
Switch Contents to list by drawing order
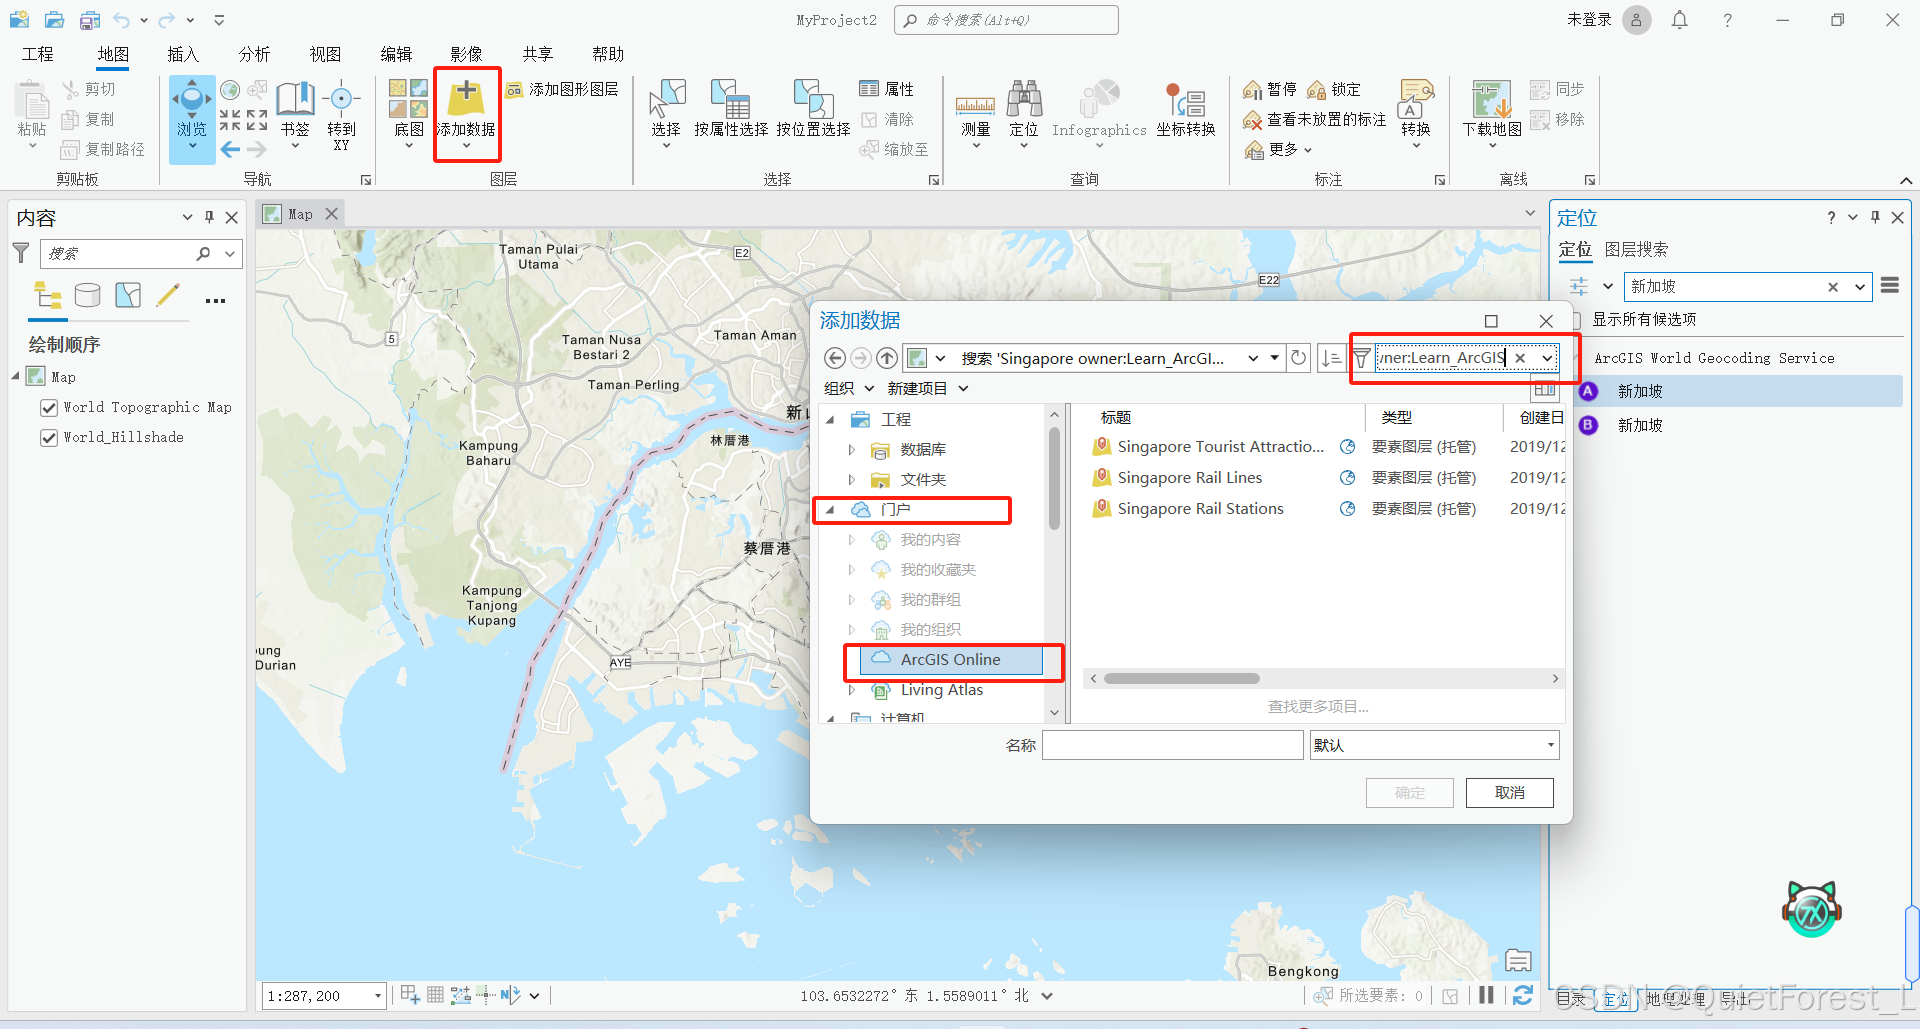coord(48,295)
